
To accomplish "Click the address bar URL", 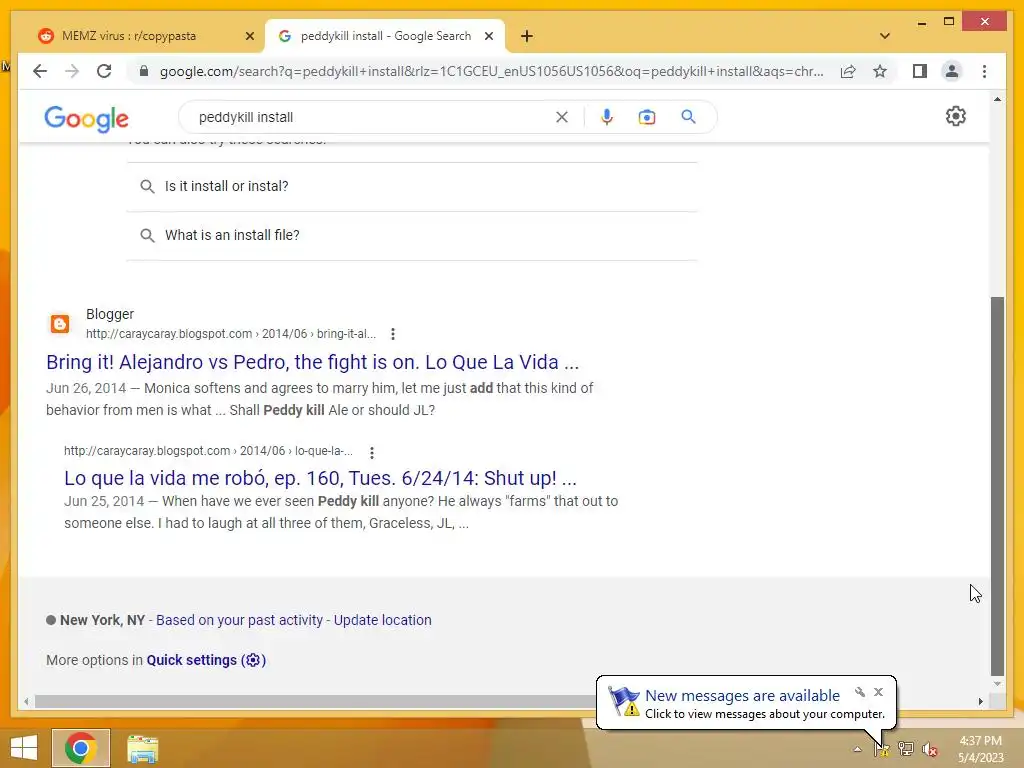I will tap(491, 71).
